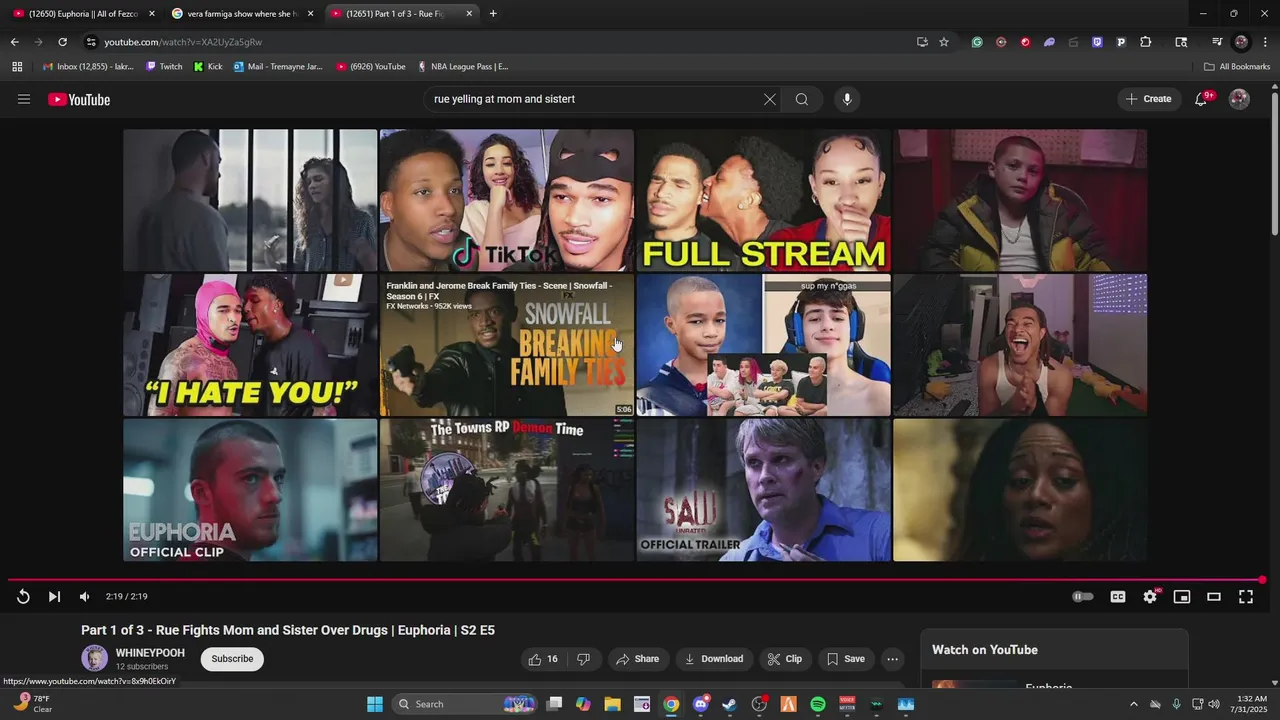Open the TikTok suggested video thumbnail
This screenshot has height=720, width=1280.
[x=507, y=200]
